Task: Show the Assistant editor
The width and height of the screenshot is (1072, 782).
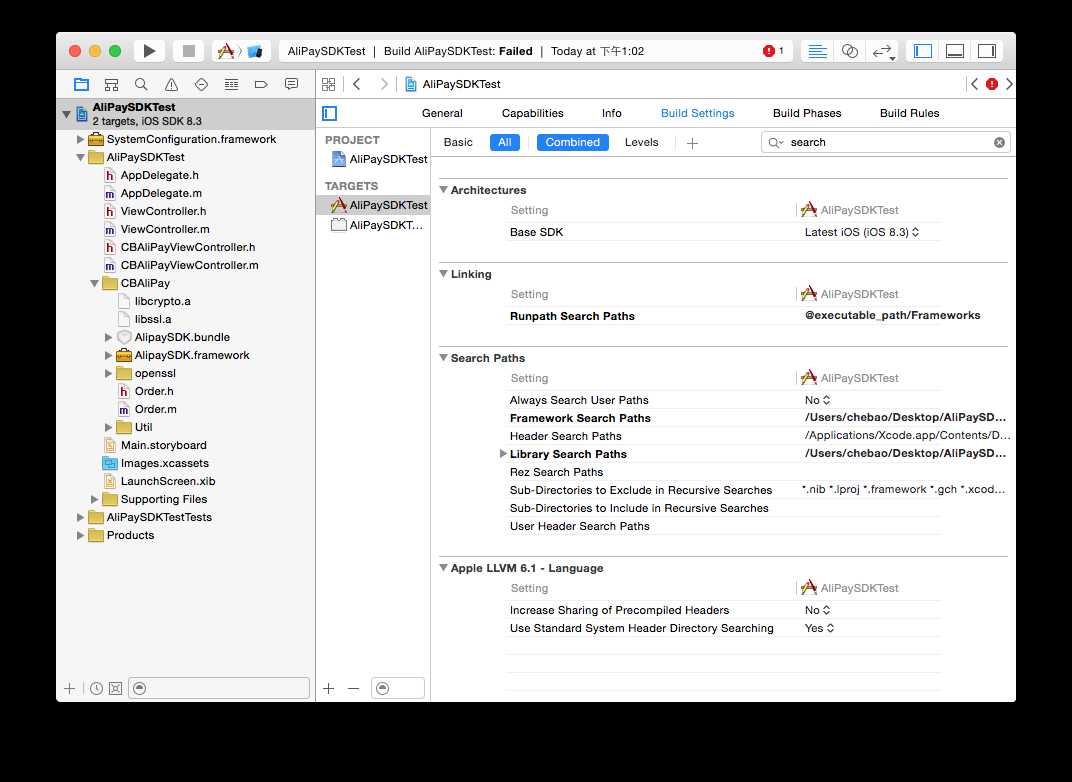Action: pos(850,51)
